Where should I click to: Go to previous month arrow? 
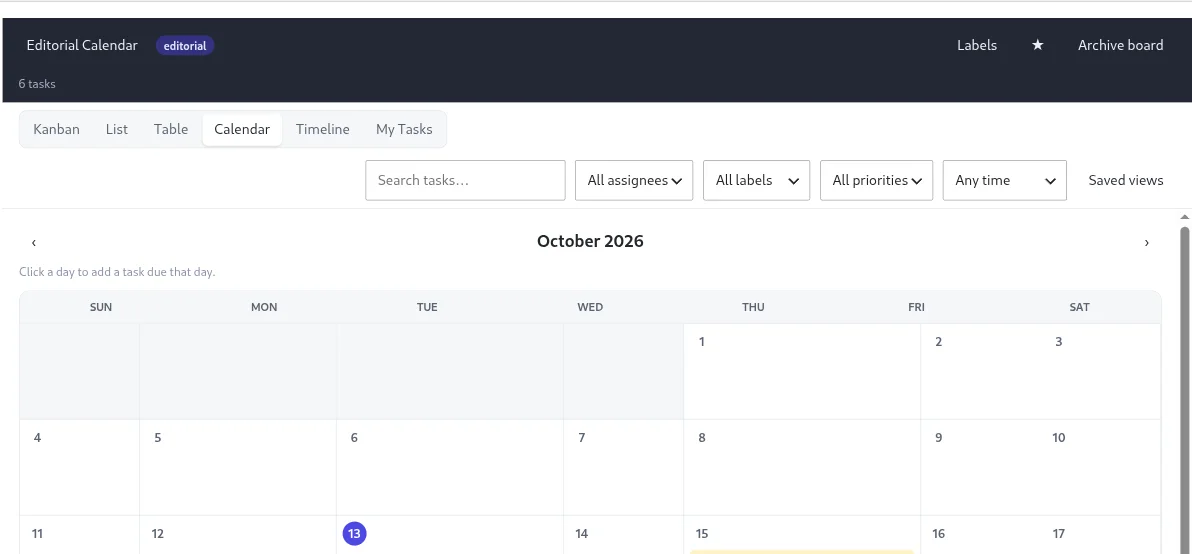click(33, 242)
